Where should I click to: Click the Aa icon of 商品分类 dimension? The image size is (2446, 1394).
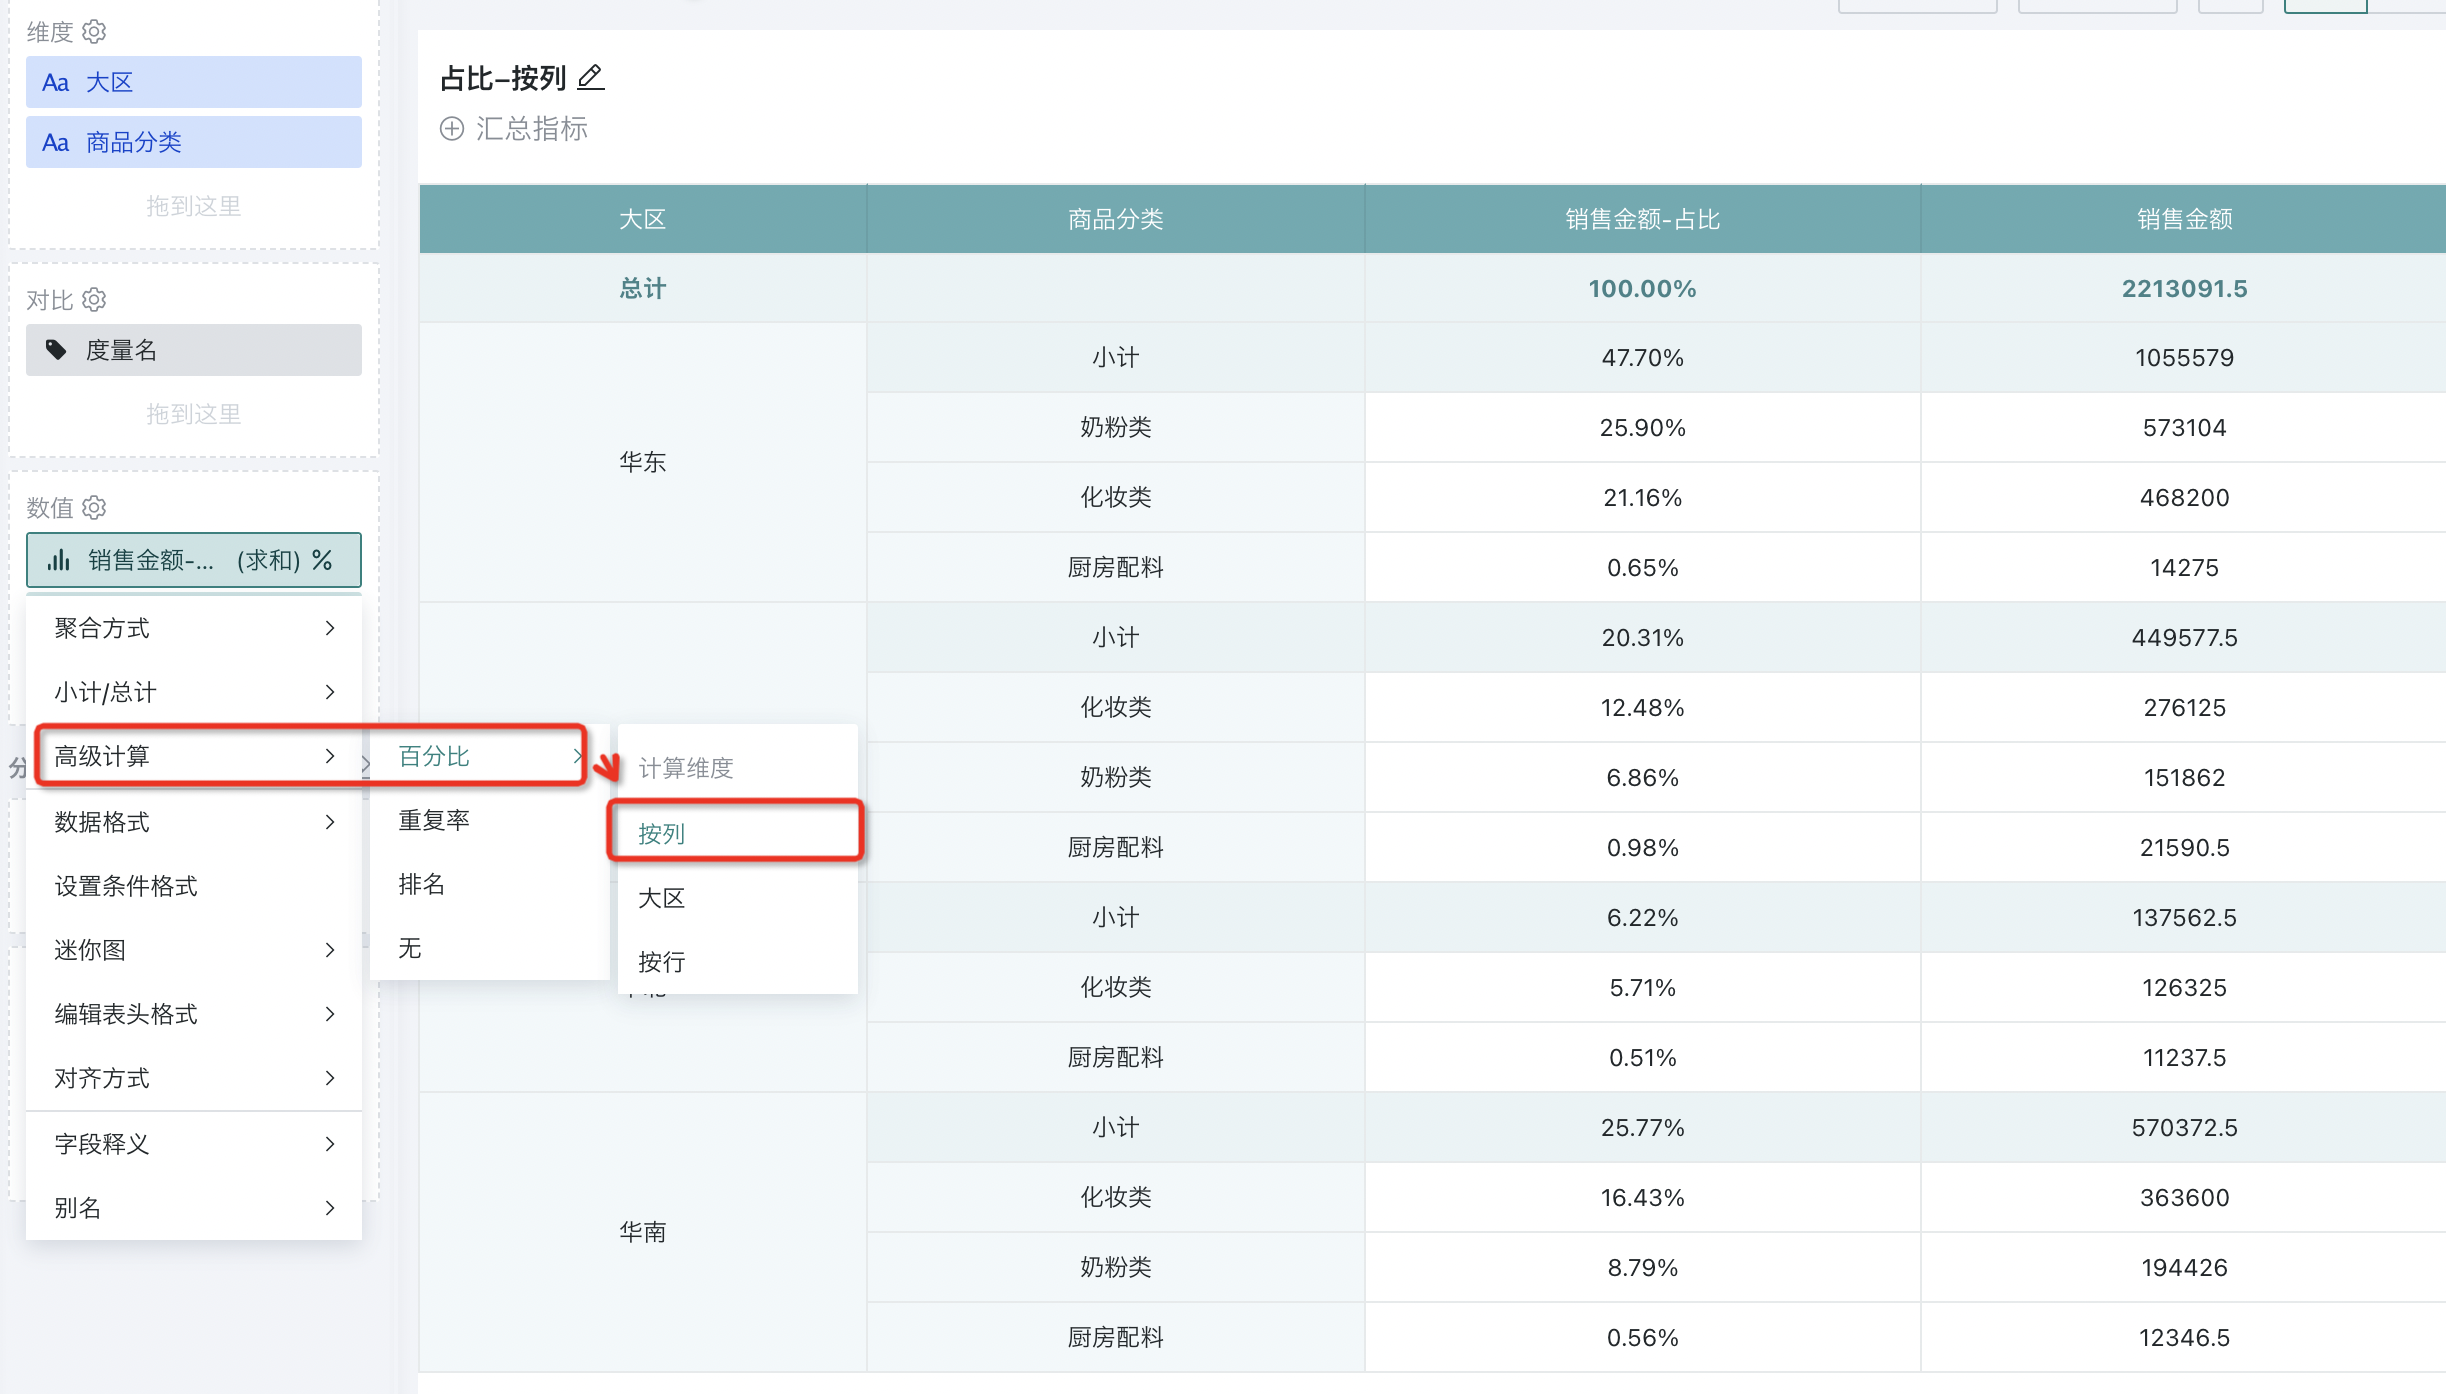point(56,142)
